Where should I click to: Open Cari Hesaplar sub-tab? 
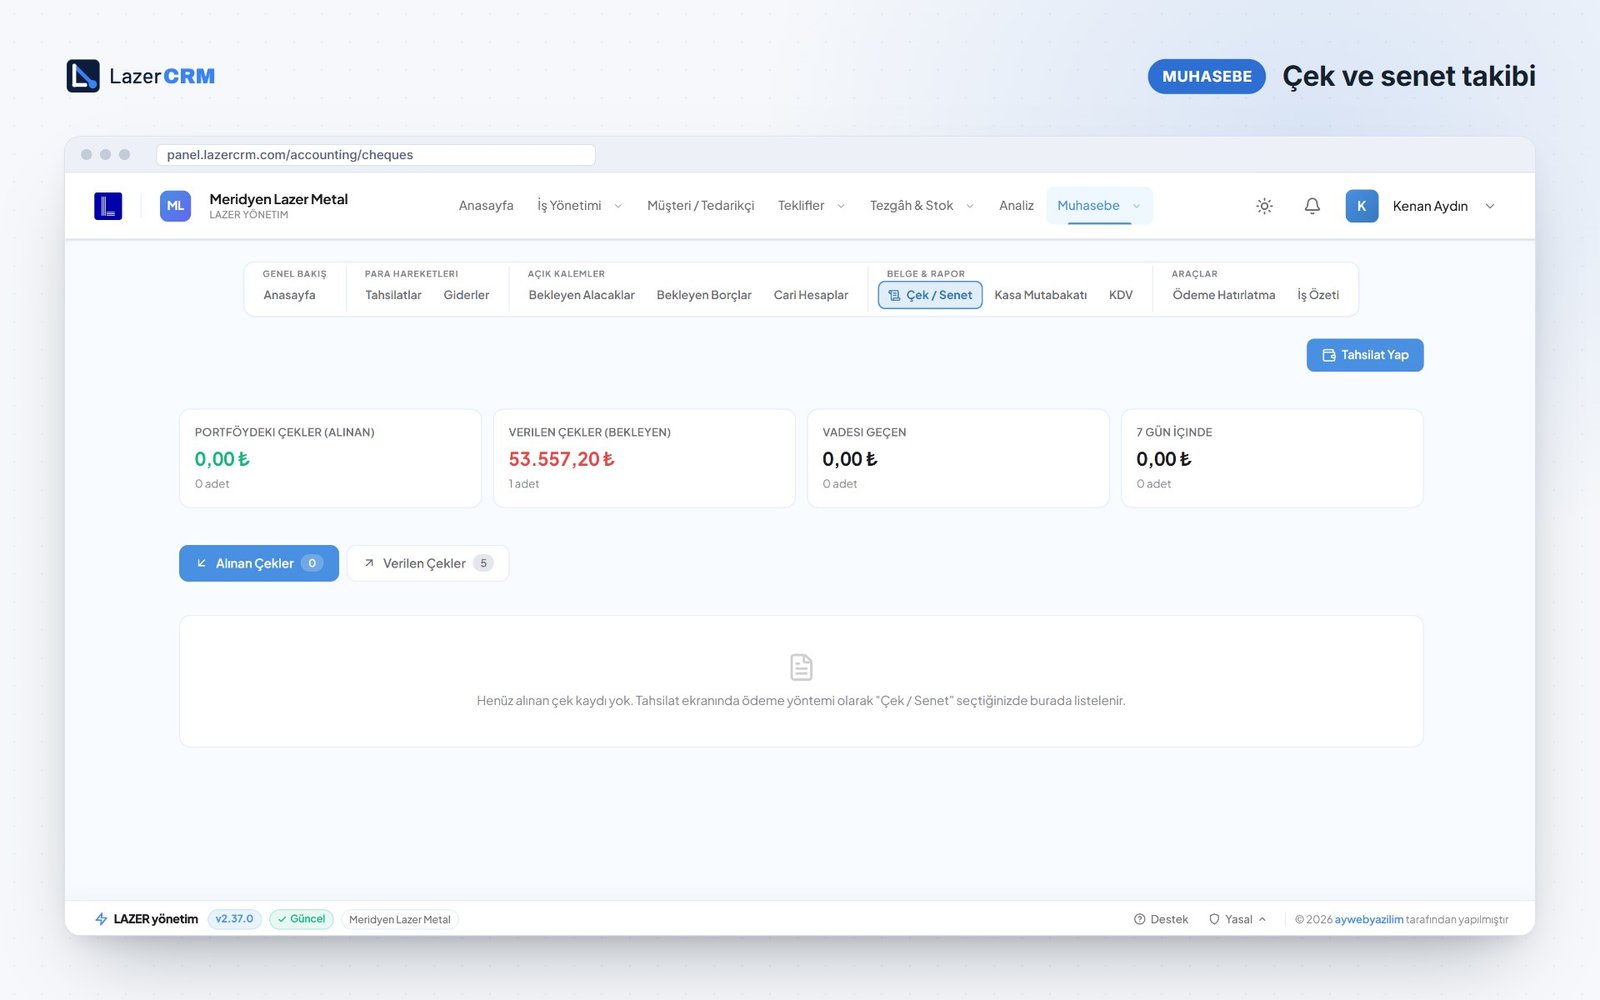click(x=811, y=295)
